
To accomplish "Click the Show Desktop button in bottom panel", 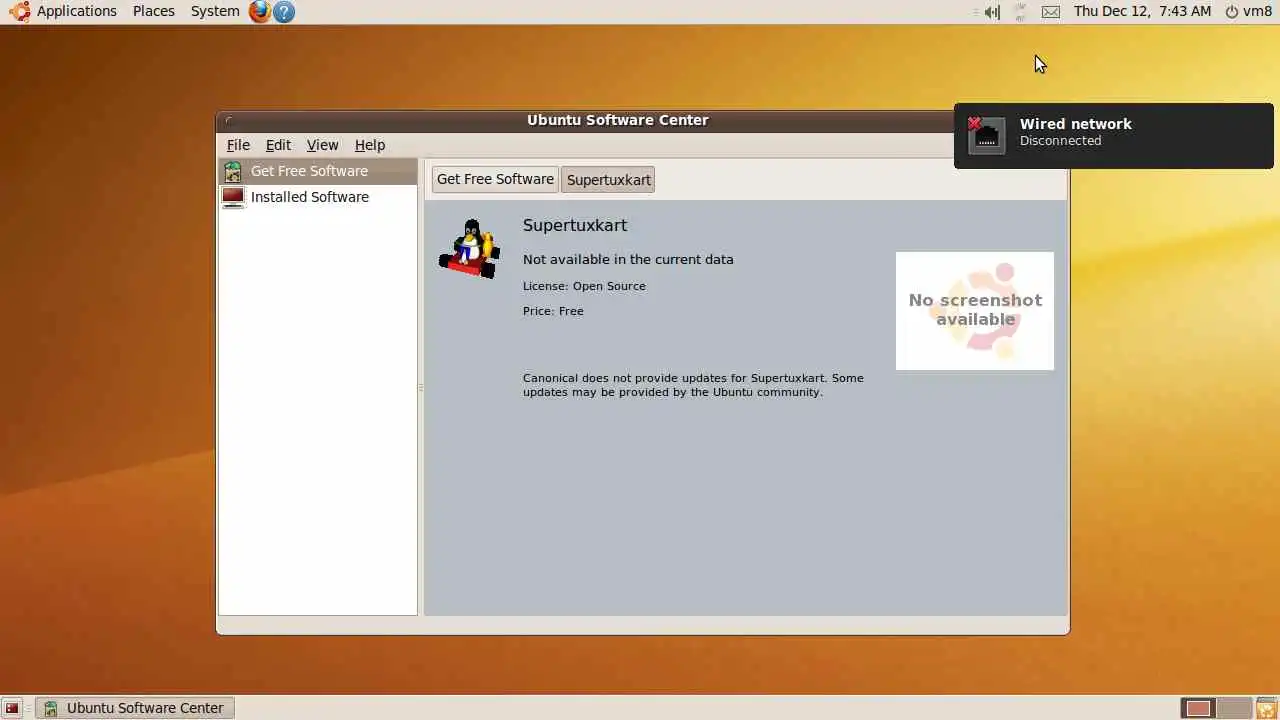I will [12, 708].
